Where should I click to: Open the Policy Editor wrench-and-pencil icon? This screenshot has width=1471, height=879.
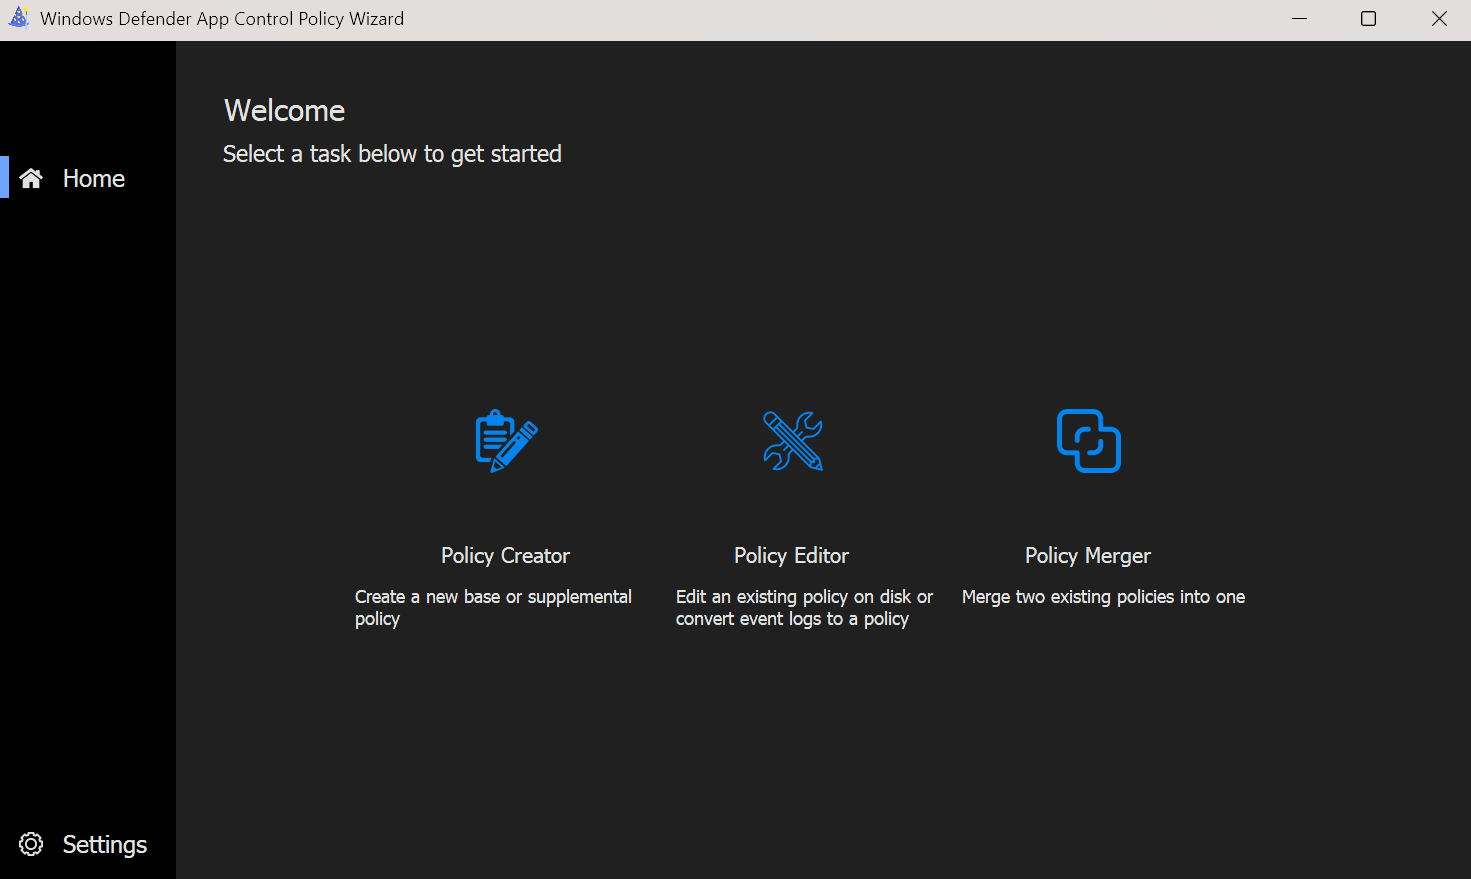tap(792, 441)
